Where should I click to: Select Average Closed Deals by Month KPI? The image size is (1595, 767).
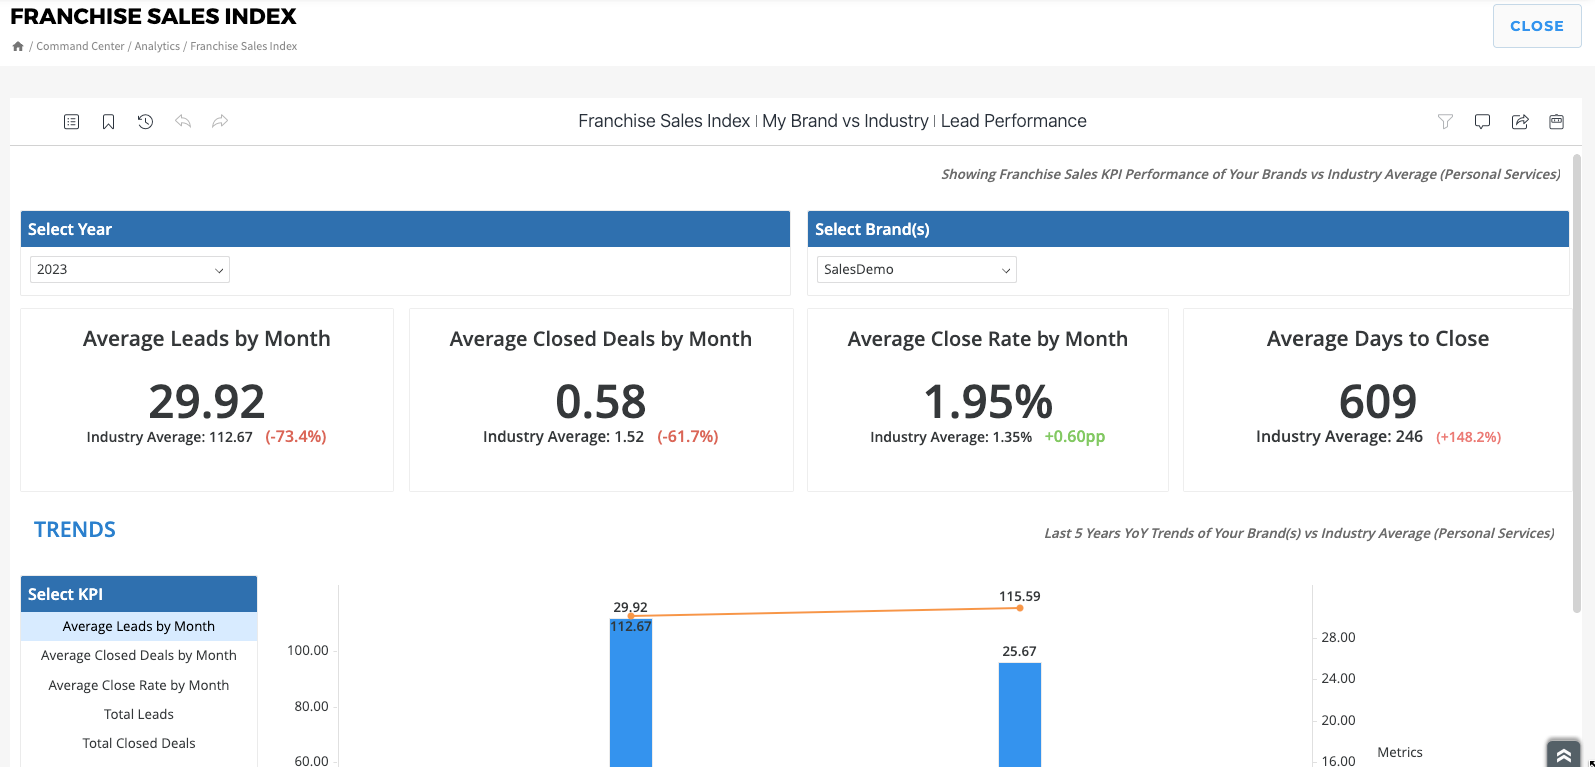(x=139, y=656)
